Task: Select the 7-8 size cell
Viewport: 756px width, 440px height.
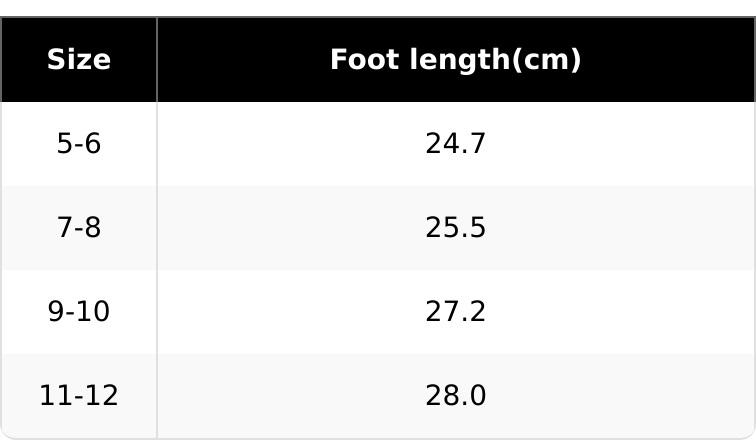Action: (79, 228)
